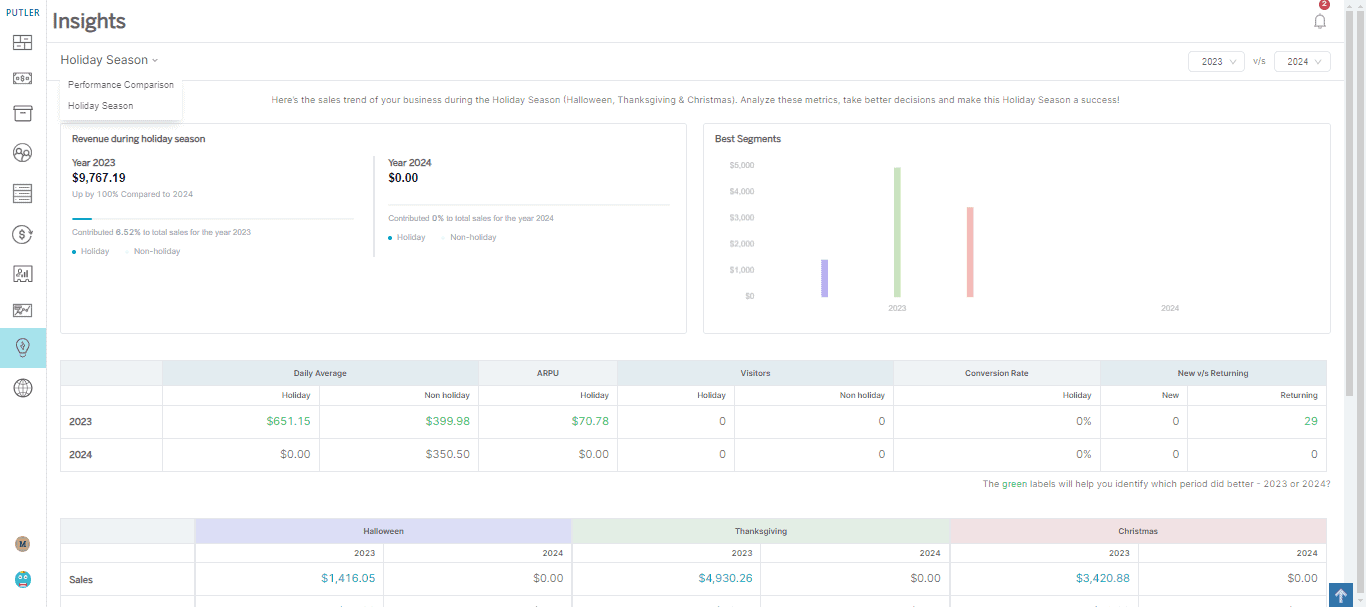Open the 2023 year dropdown
1366x607 pixels.
[x=1216, y=61]
